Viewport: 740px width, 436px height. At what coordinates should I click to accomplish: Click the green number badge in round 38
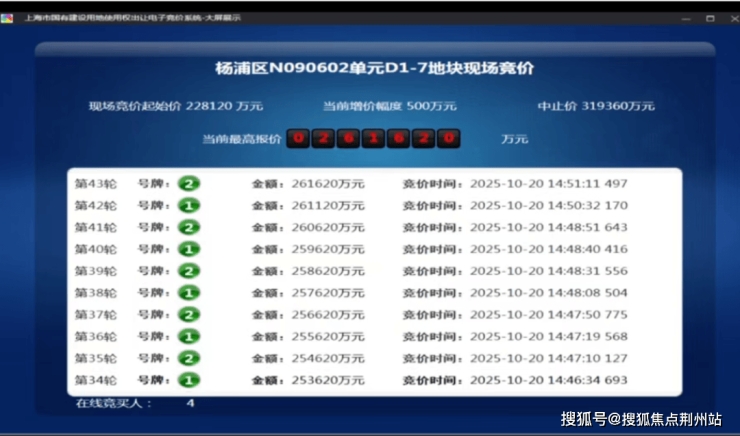tap(189, 293)
